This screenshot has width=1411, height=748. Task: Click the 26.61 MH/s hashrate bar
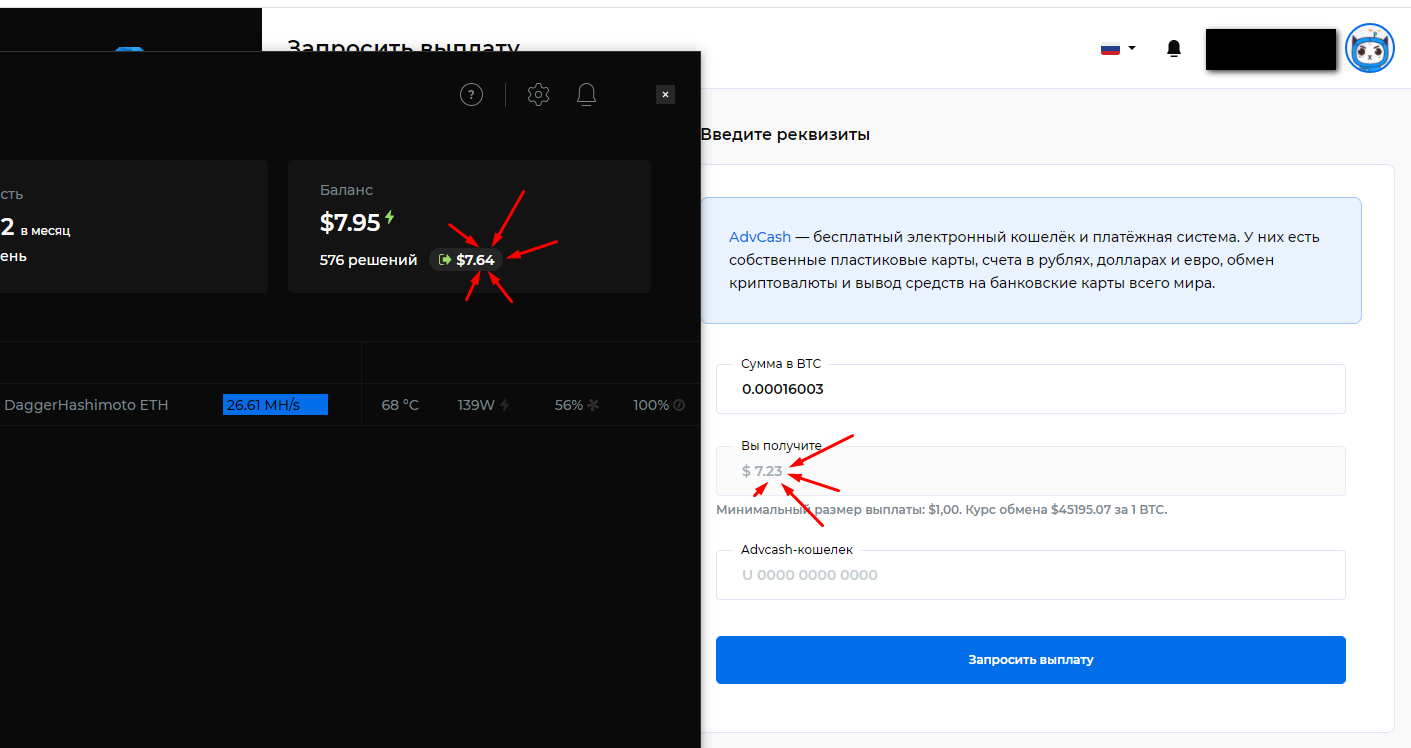click(276, 405)
